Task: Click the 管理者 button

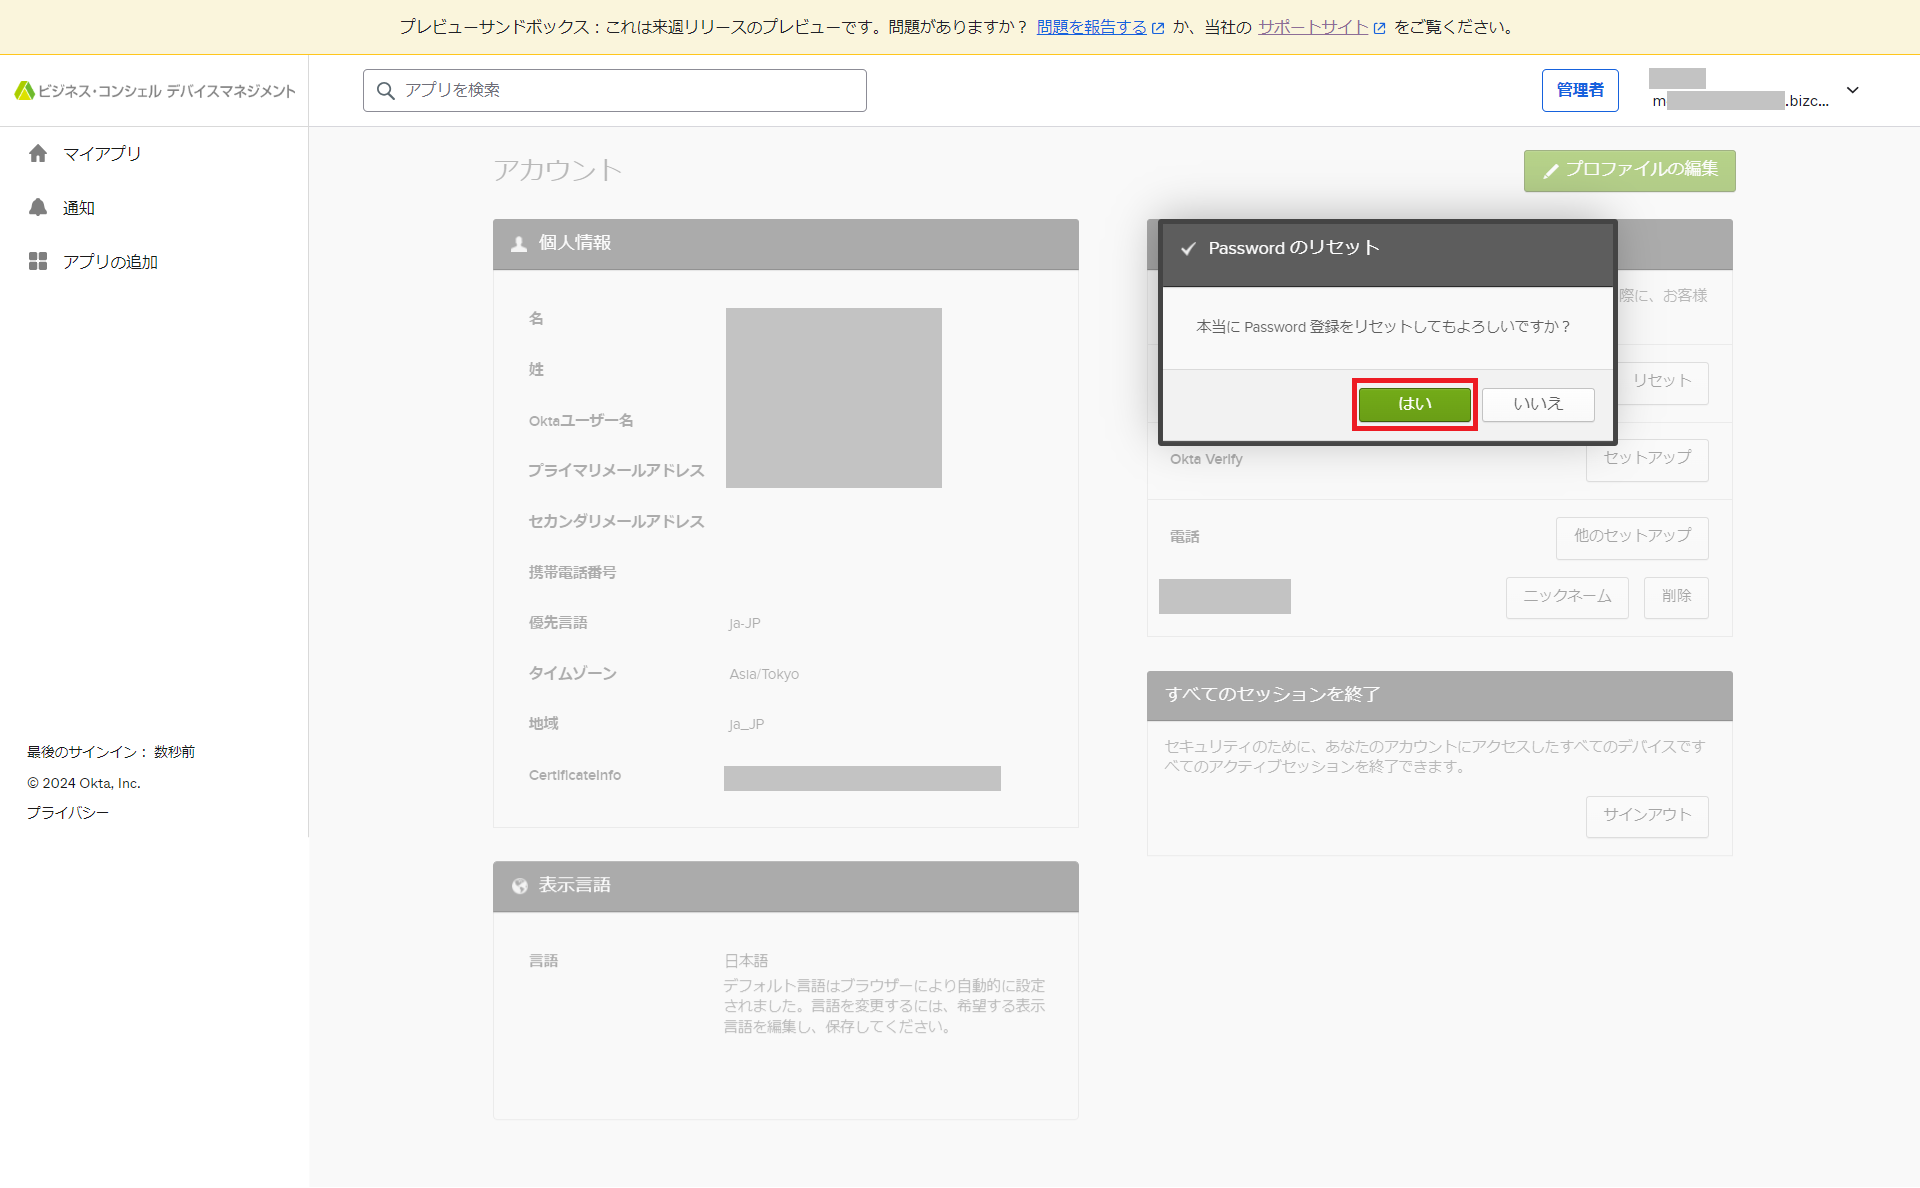Action: [x=1579, y=90]
